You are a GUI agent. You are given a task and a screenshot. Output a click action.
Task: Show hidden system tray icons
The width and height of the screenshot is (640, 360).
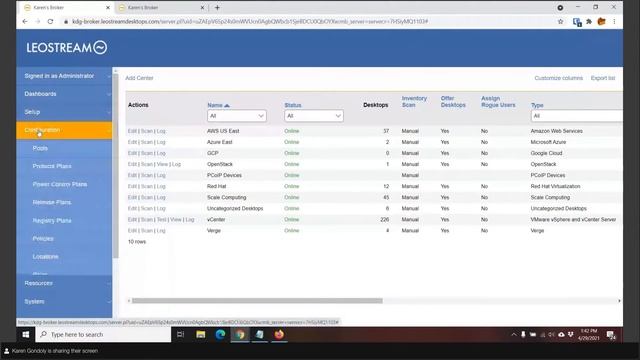pos(513,335)
